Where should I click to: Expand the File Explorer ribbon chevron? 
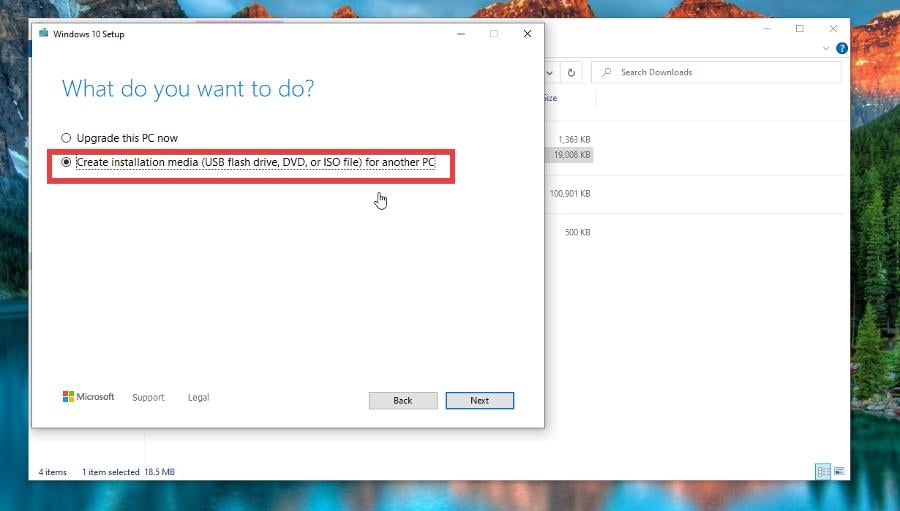point(825,48)
